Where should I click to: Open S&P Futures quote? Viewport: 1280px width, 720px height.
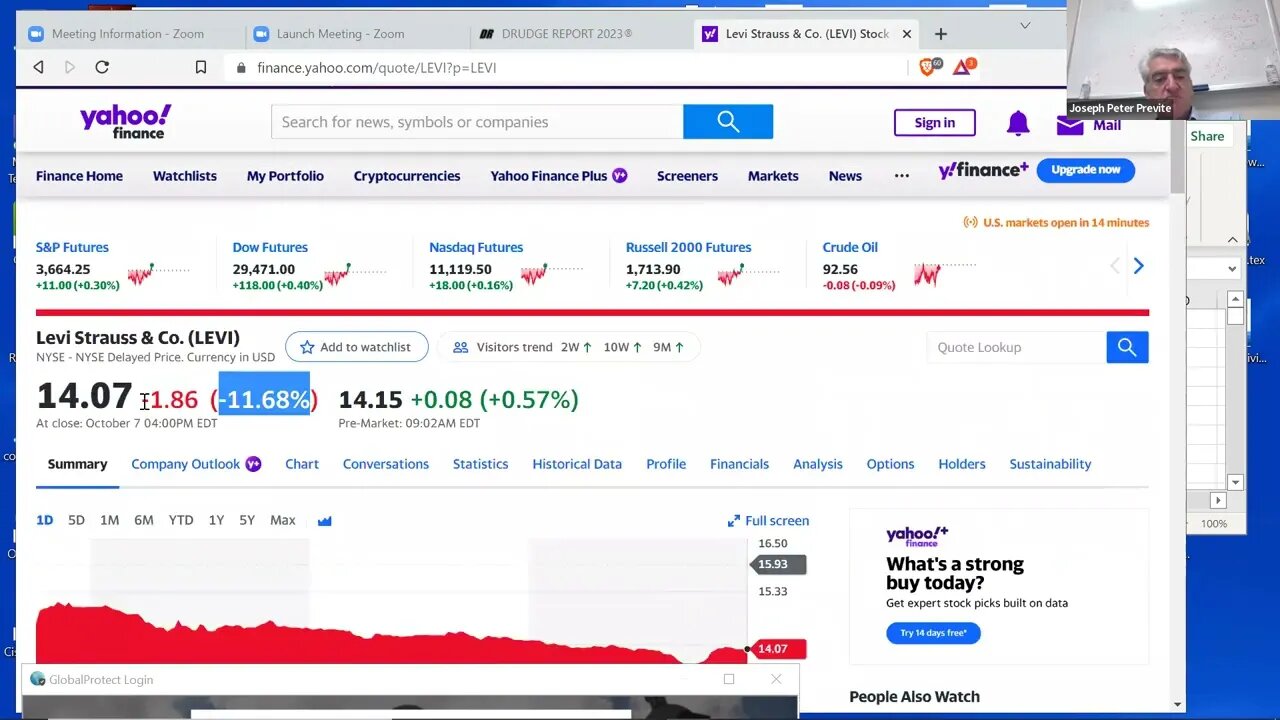72,247
